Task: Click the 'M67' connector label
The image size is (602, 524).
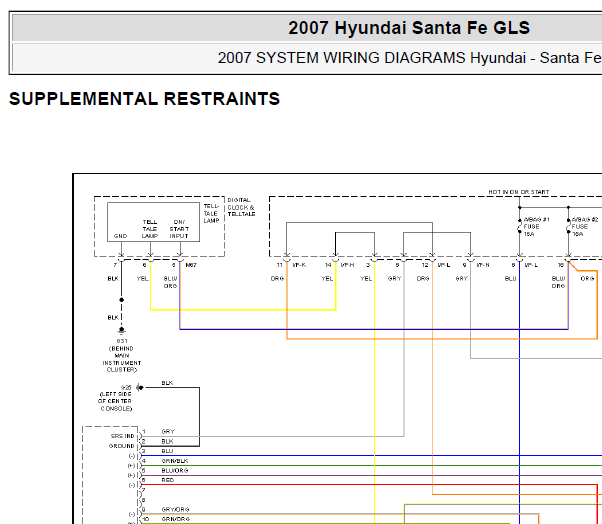Action: 191,265
